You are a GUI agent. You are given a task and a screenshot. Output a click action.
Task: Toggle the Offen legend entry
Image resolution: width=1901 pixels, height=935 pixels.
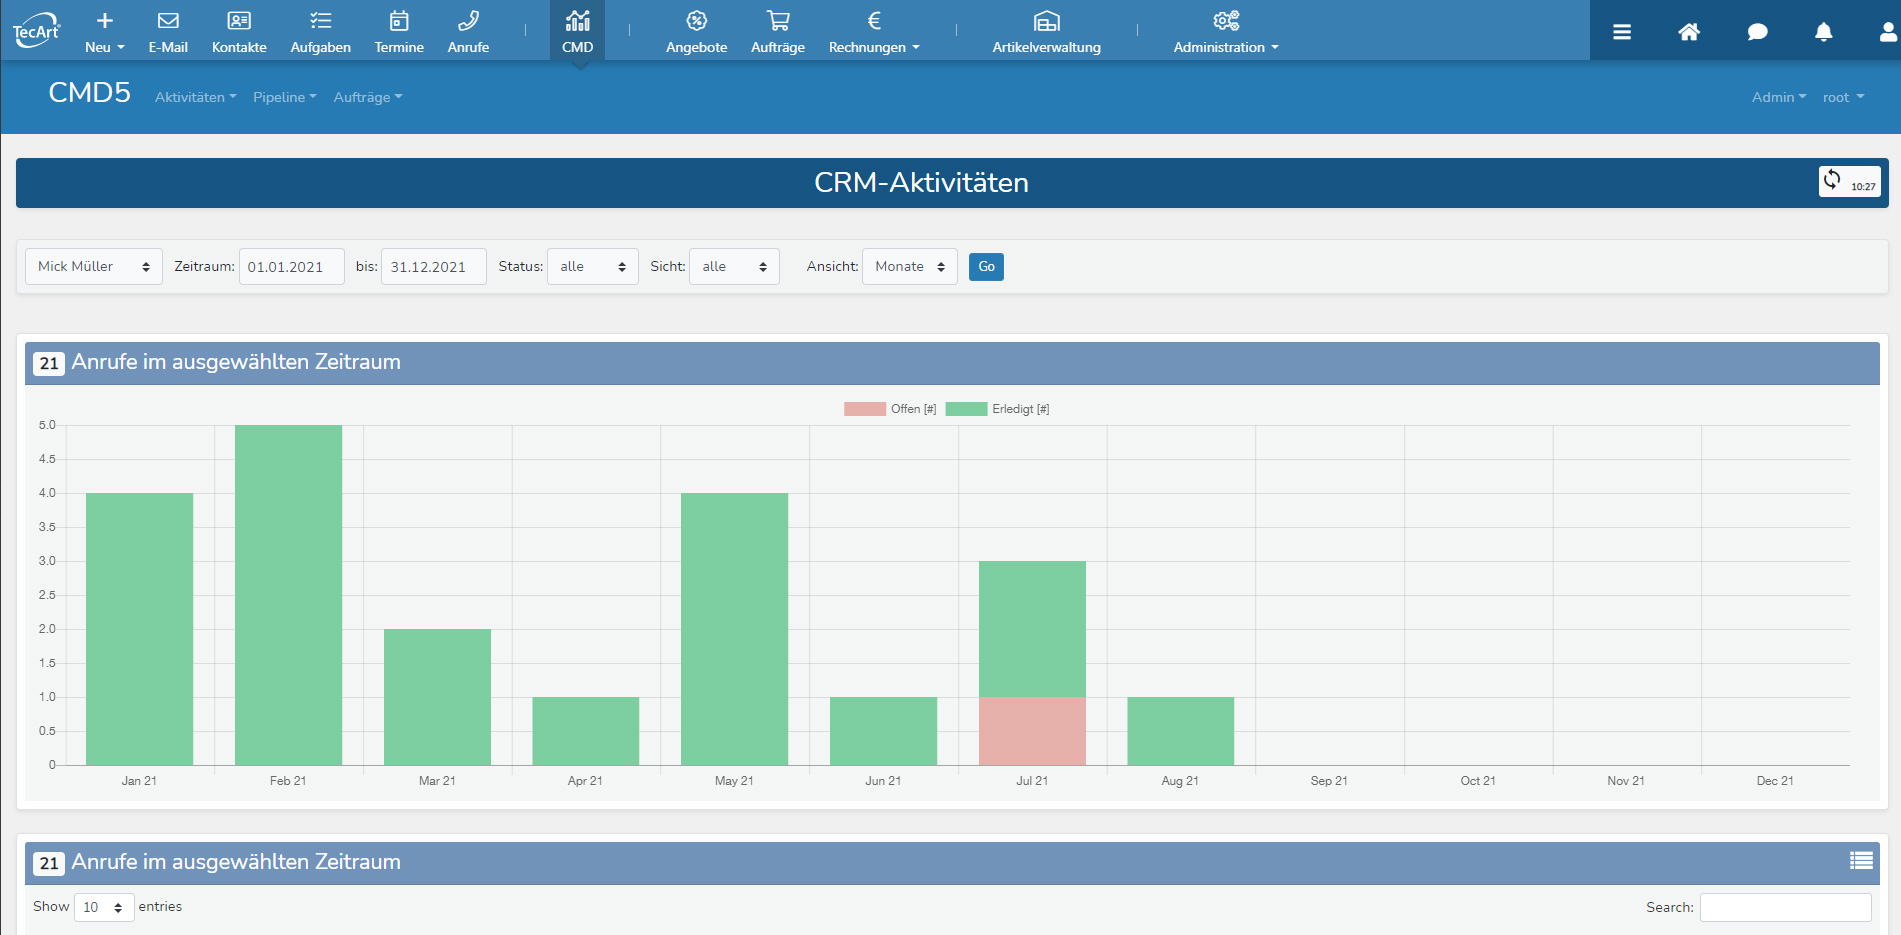890,409
